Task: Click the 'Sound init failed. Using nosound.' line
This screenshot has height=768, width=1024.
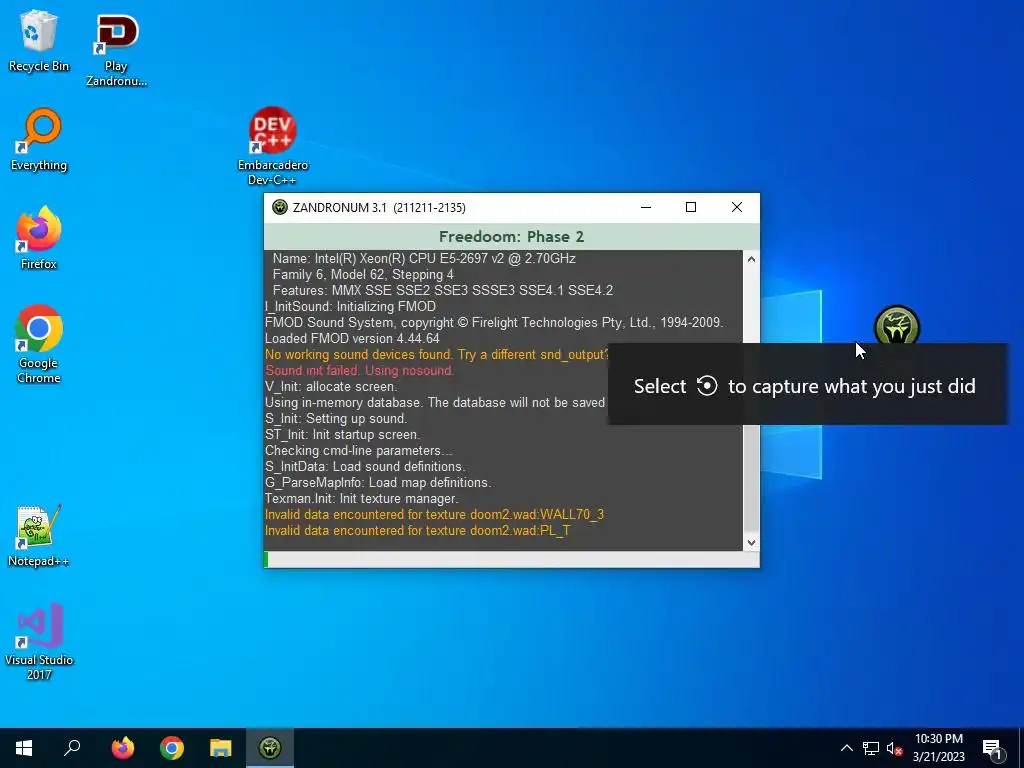Action: tap(360, 370)
